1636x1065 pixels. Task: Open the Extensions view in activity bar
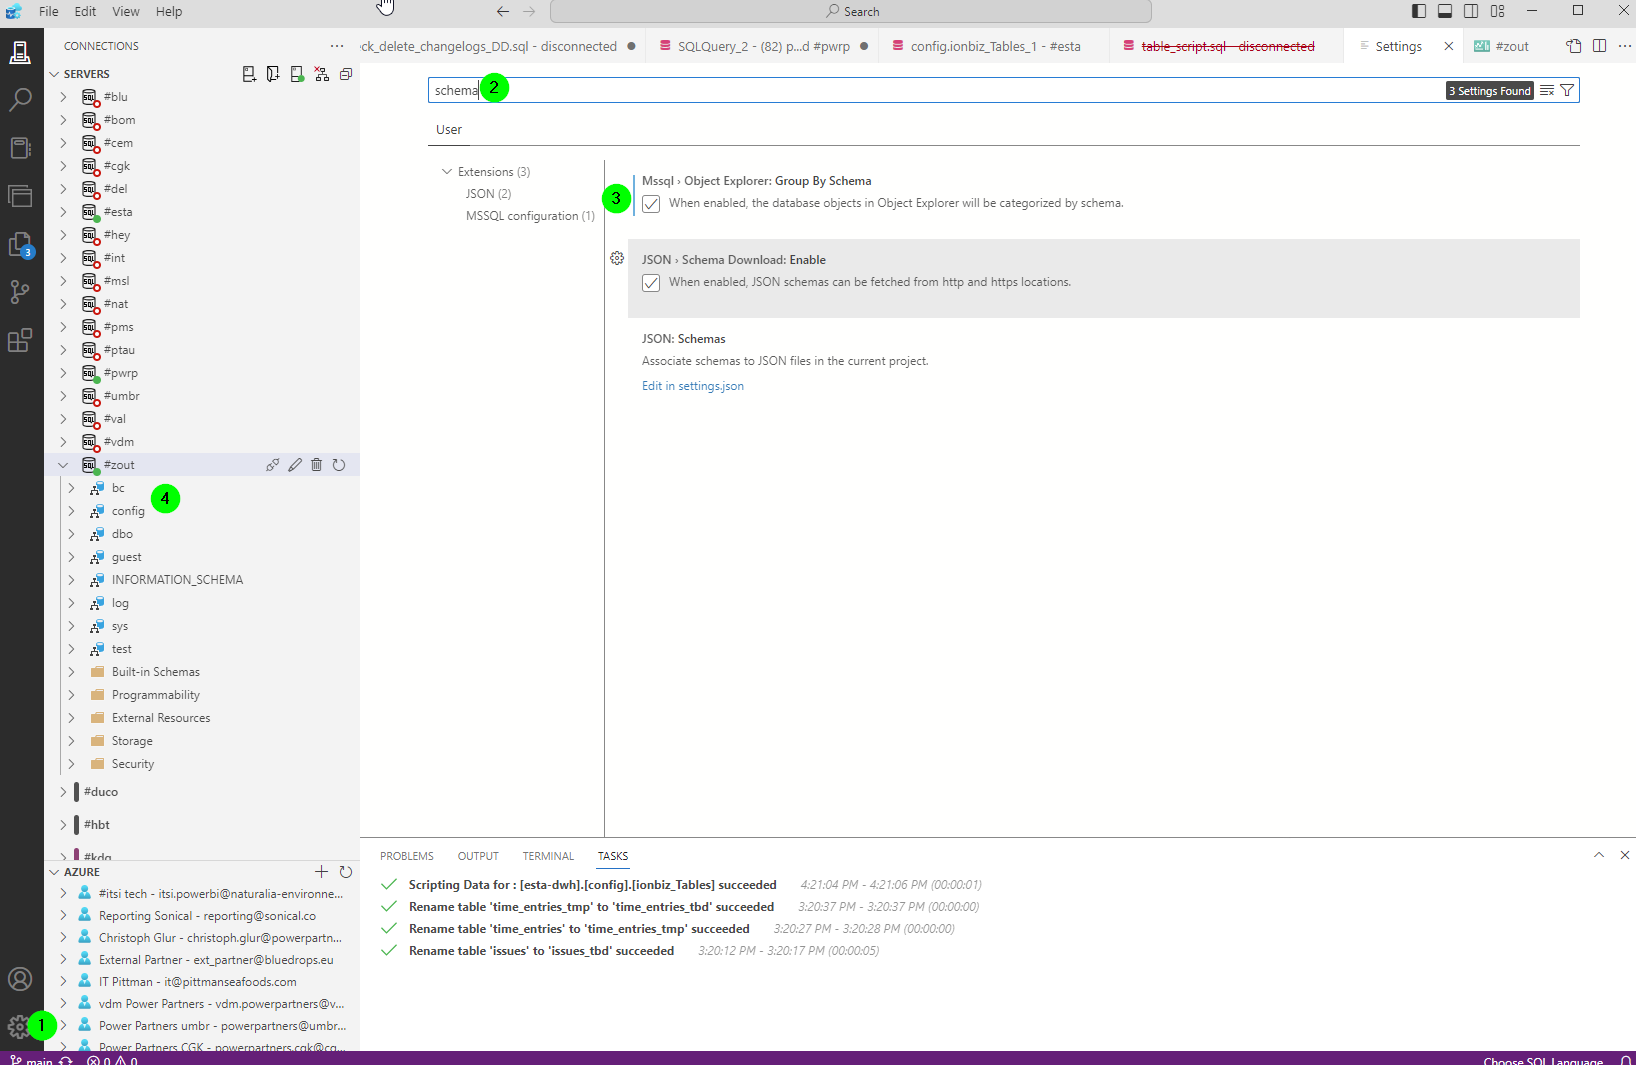point(20,340)
